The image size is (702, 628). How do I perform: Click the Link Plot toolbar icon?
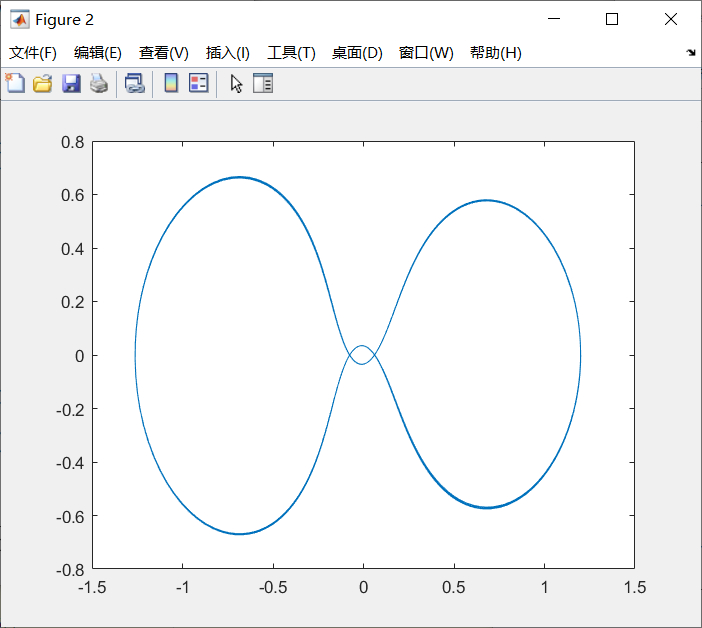pos(135,84)
